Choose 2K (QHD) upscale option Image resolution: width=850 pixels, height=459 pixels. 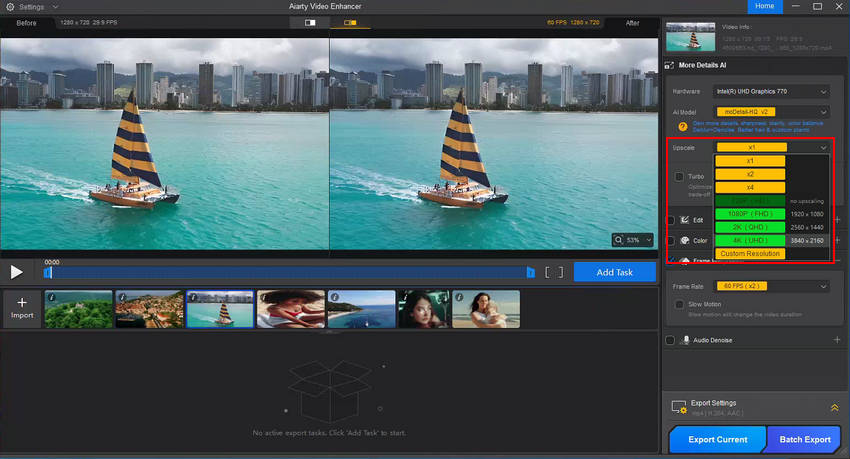[x=750, y=227]
